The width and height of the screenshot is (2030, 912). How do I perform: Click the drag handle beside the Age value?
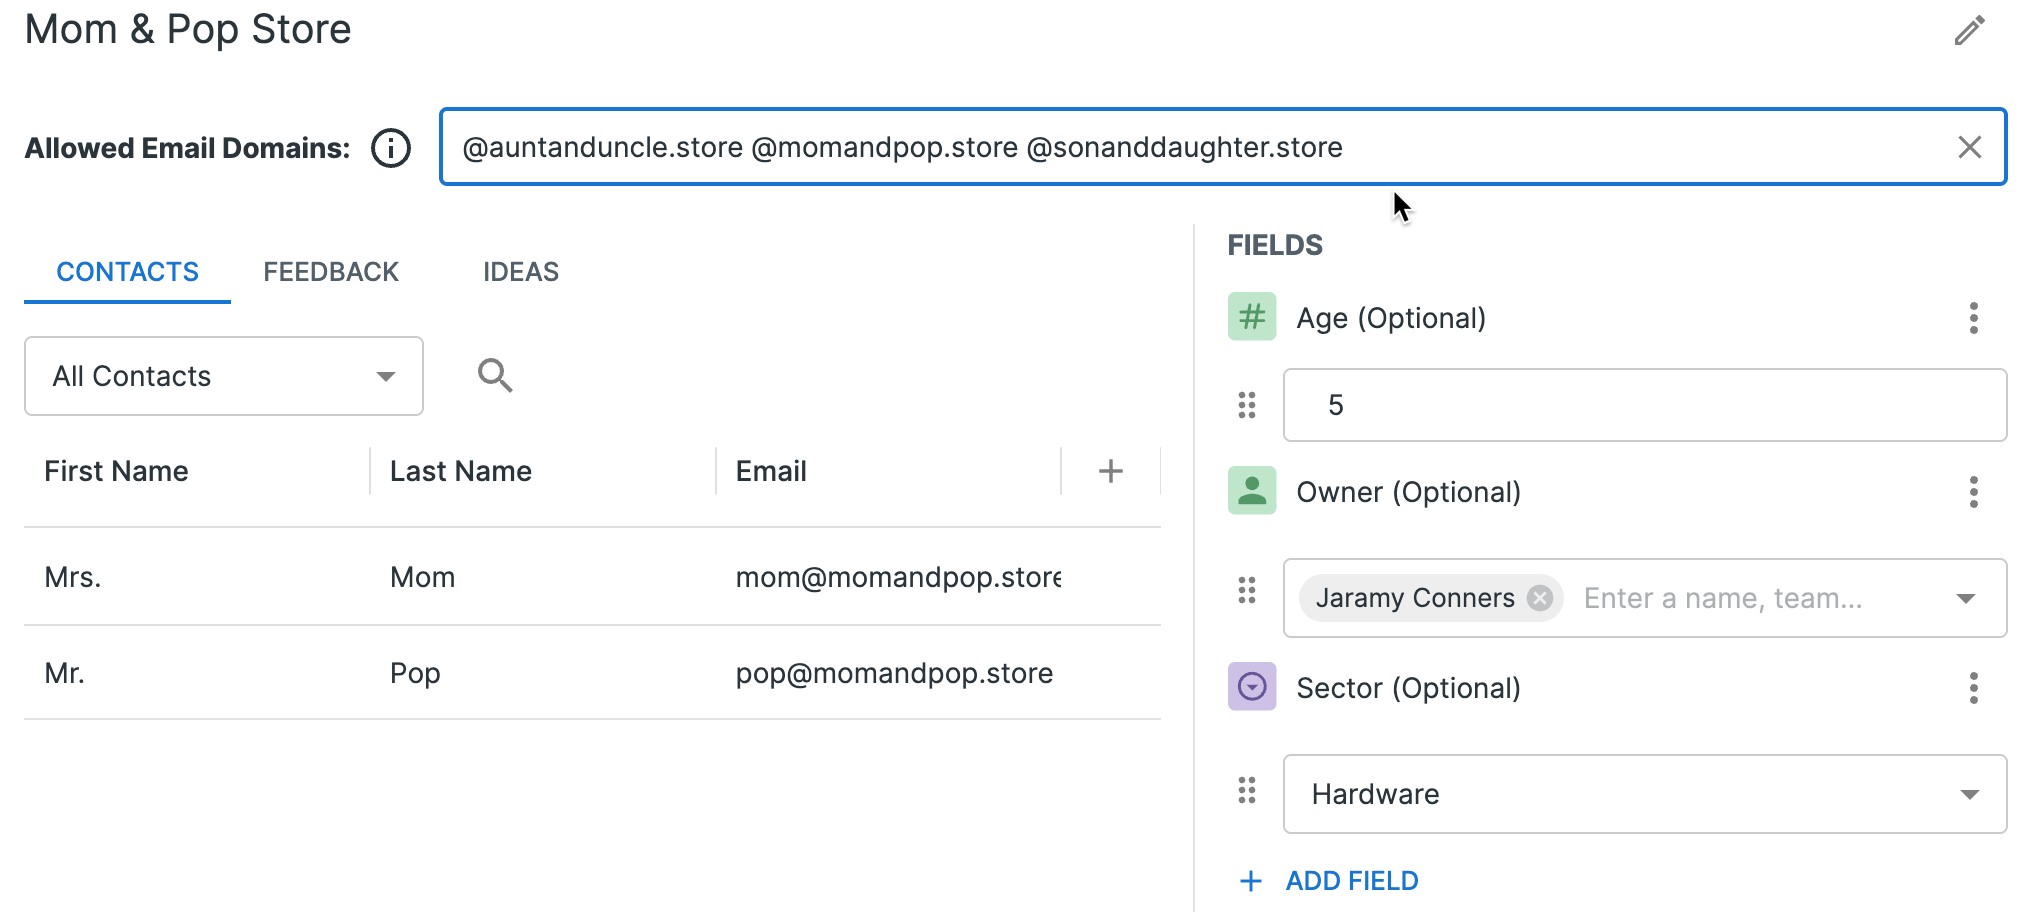[x=1246, y=405]
